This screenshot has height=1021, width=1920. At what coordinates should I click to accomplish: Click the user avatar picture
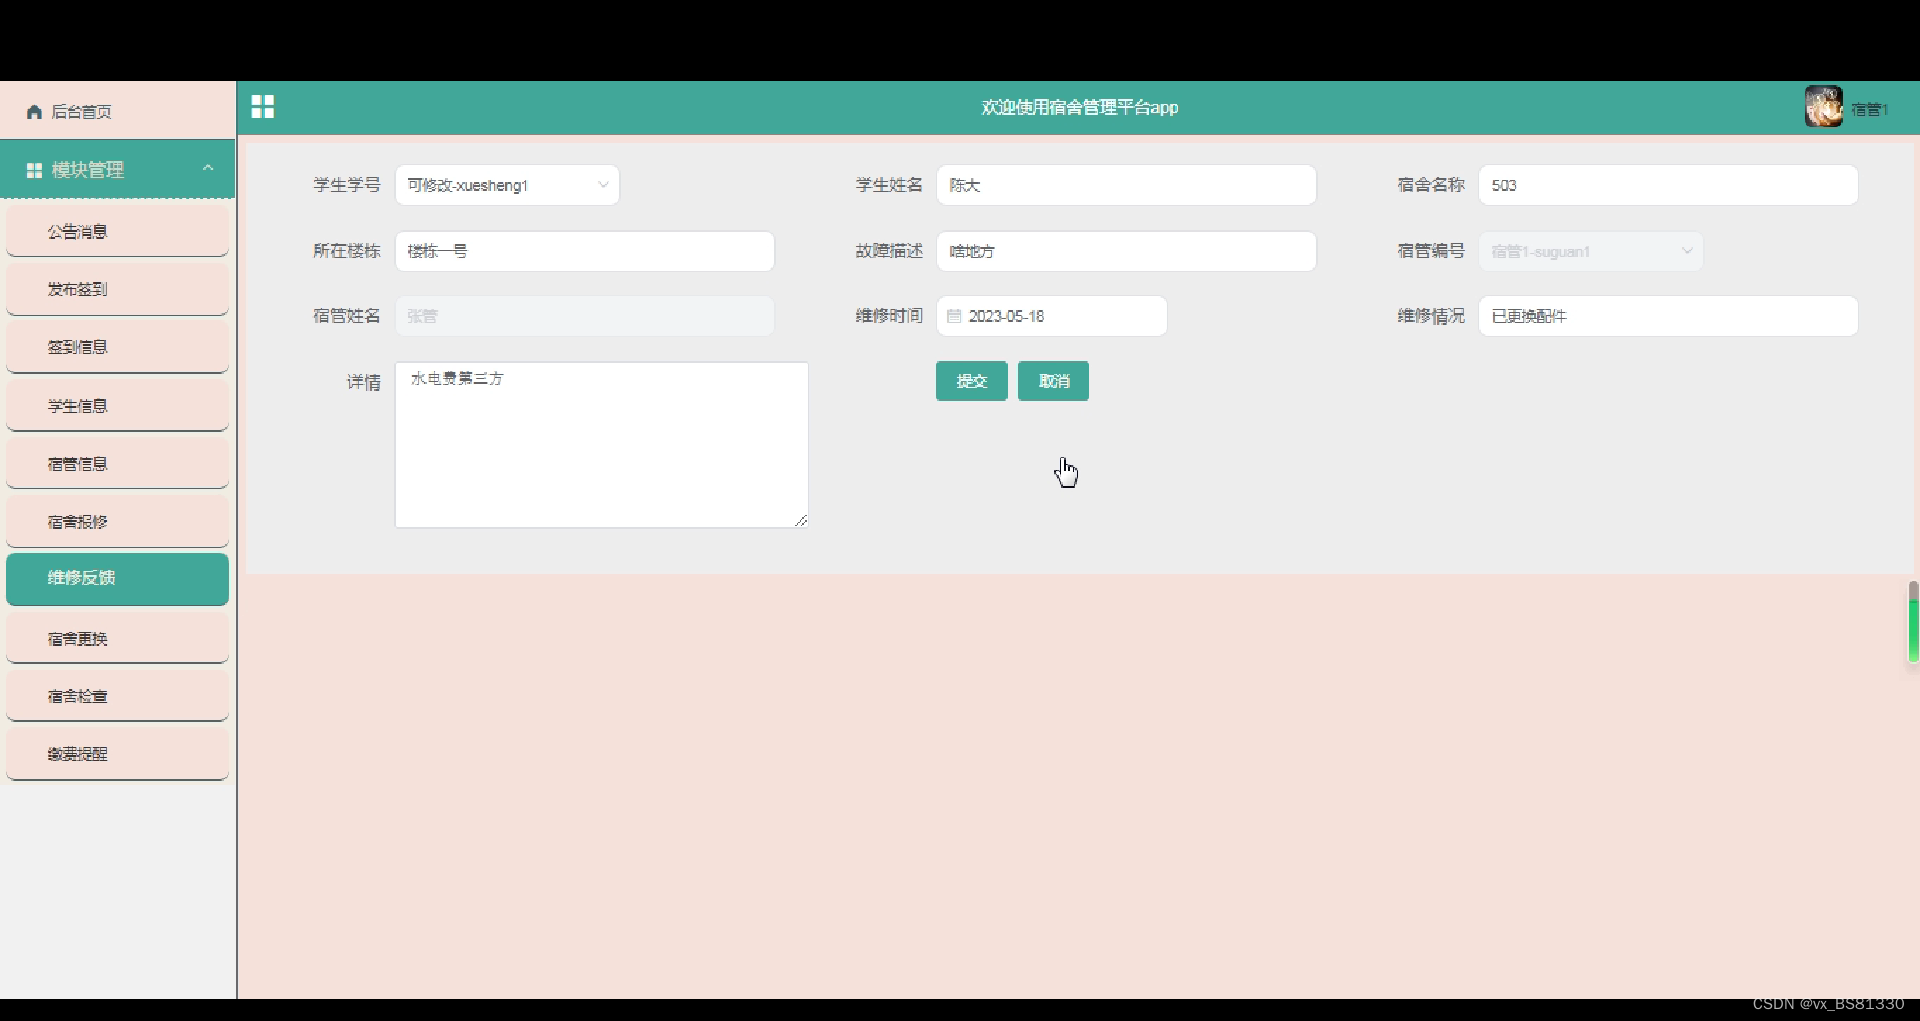click(x=1823, y=107)
